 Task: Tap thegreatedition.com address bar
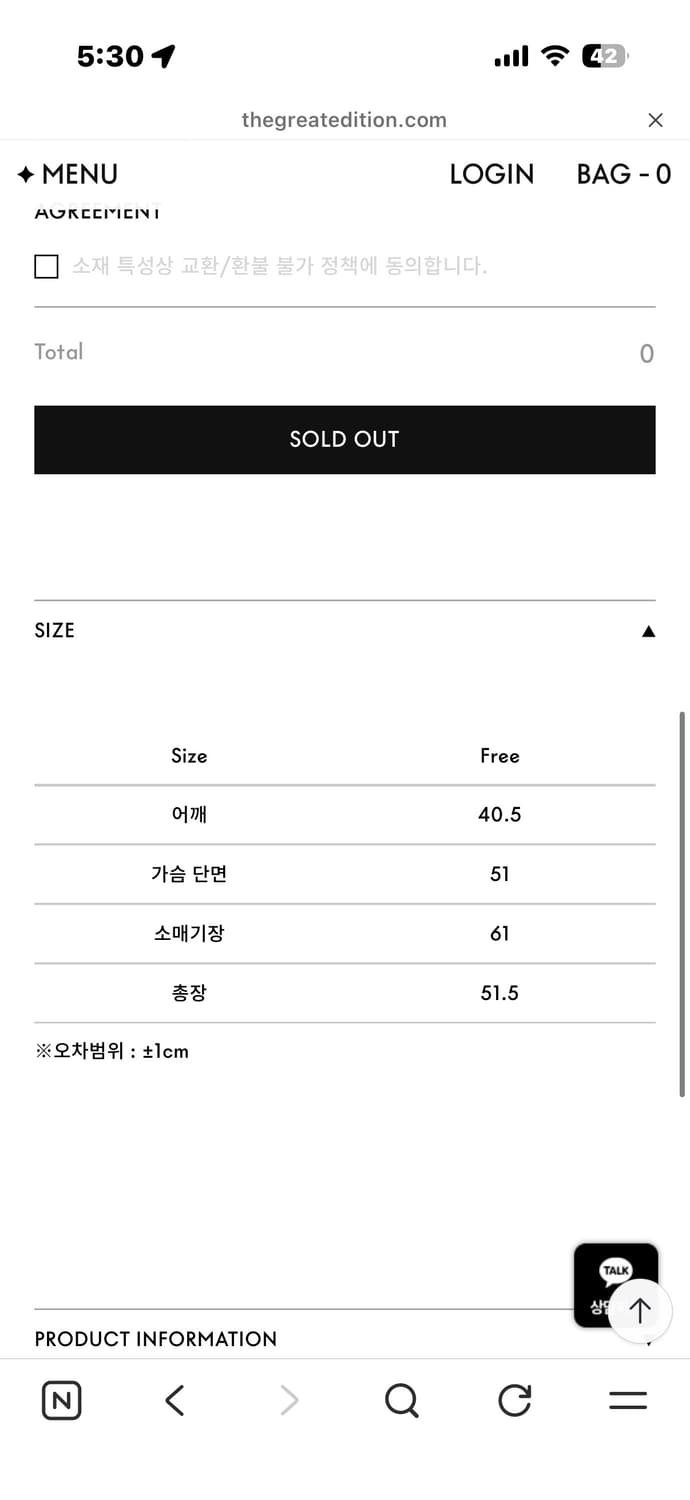pos(344,119)
